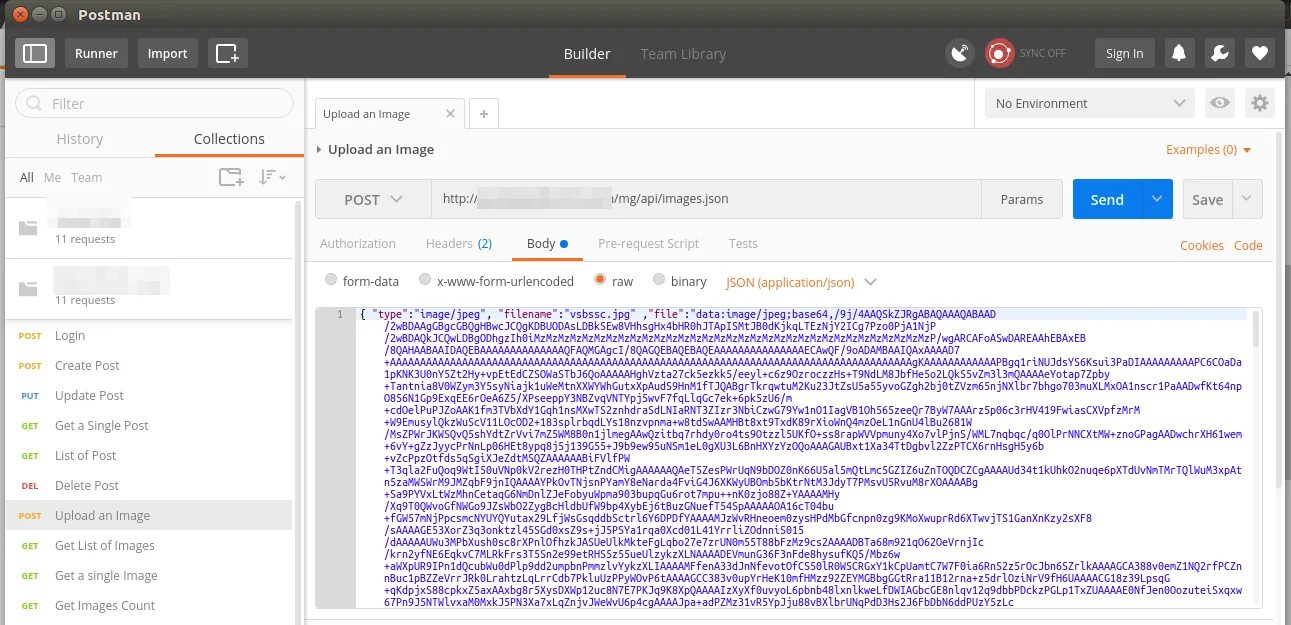Click the Sign In button
Screen dimensions: 1291x625
(x=1124, y=53)
